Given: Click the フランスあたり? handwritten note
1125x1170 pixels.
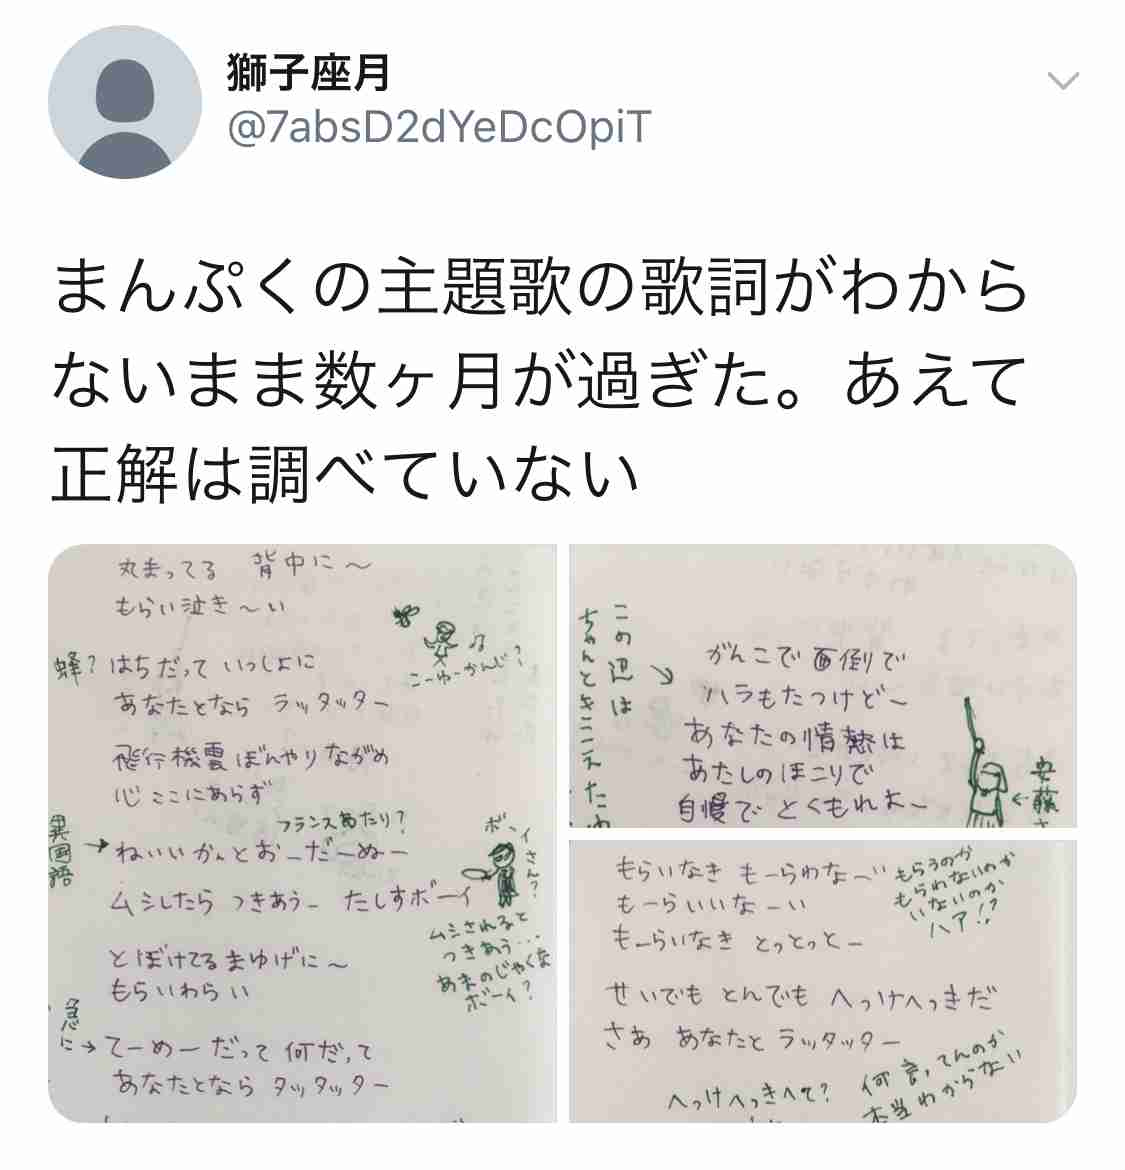Looking at the screenshot, I should [342, 822].
